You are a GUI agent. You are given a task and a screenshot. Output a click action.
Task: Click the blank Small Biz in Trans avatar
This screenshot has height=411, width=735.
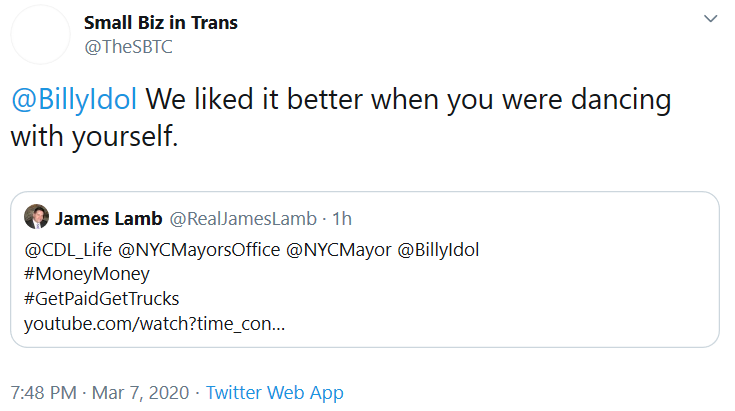click(x=38, y=35)
